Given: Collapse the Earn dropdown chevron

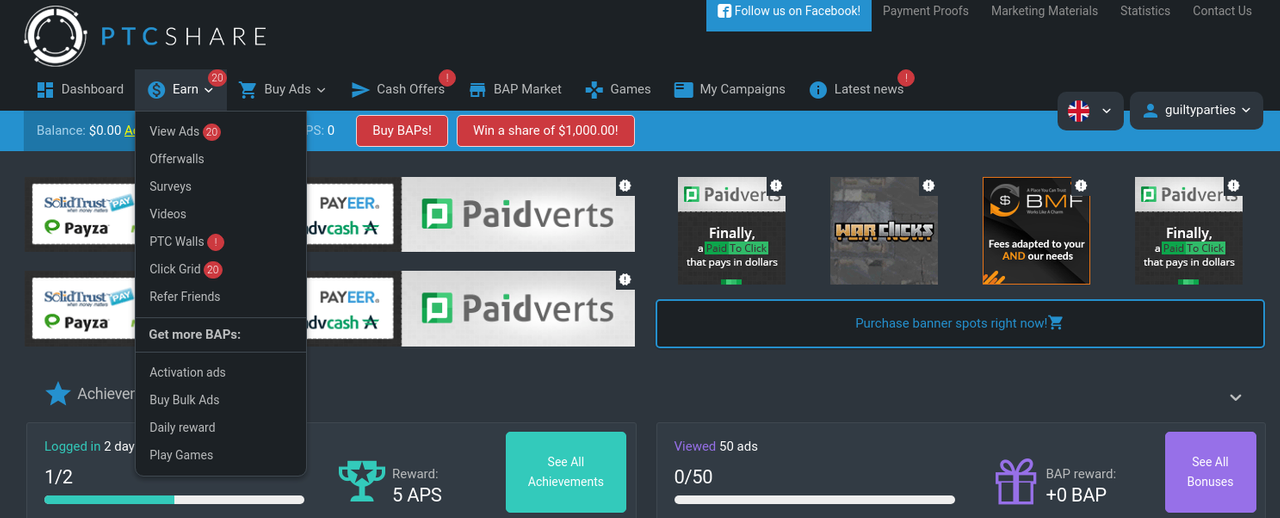Looking at the screenshot, I should pos(209,90).
